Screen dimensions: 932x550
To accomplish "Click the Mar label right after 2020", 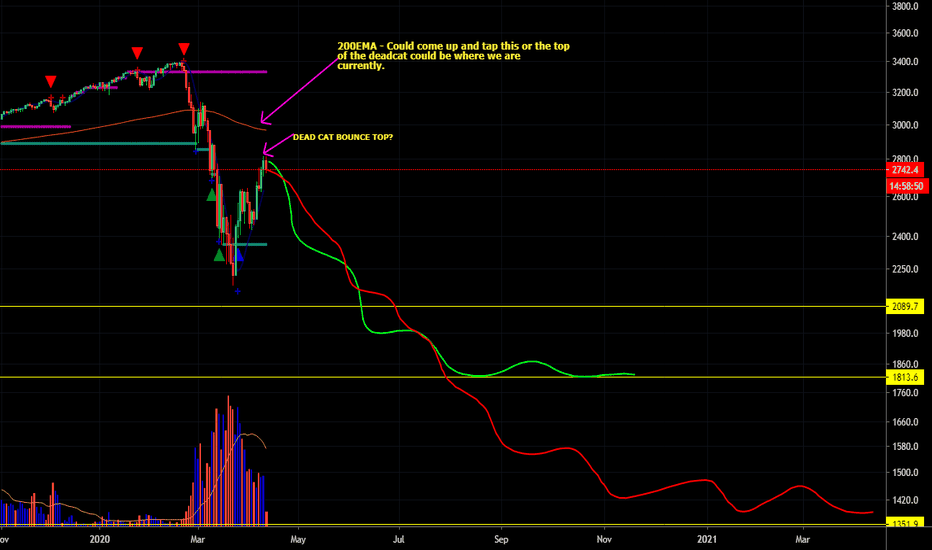I will [x=197, y=540].
